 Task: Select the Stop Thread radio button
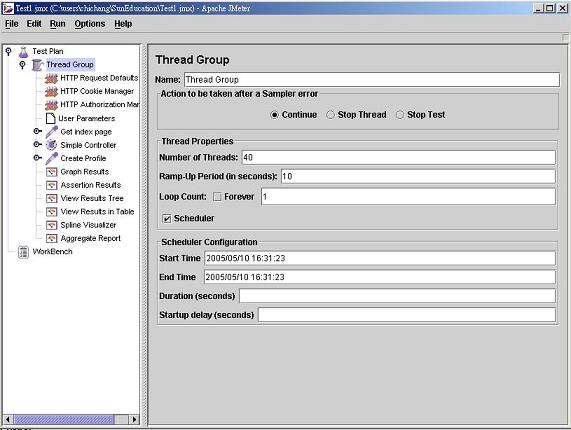(x=330, y=115)
